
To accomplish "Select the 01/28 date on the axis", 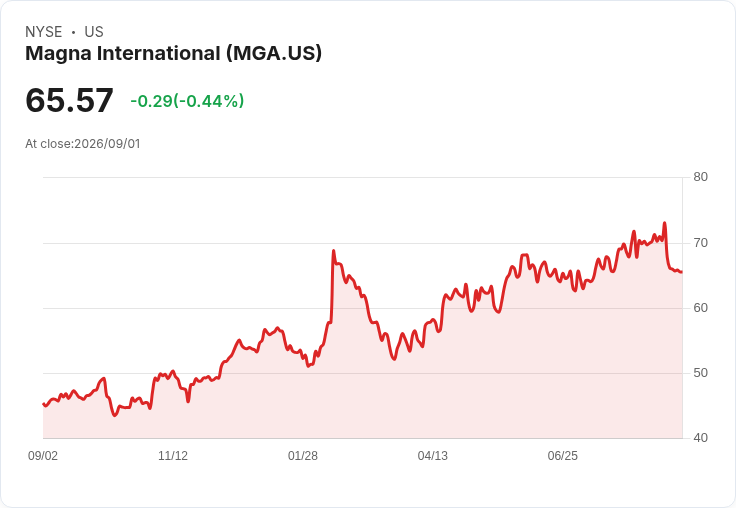I will pos(303,455).
